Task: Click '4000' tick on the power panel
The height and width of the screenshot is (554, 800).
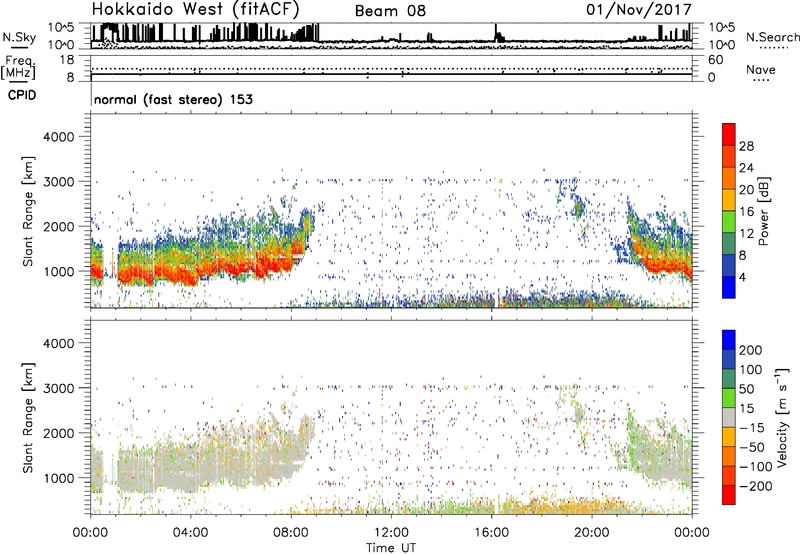Action: (x=58, y=137)
